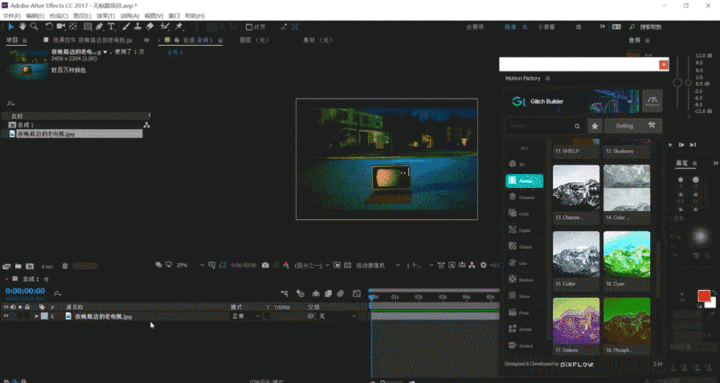Open the 正常 blend mode dropdown
720x383 pixels.
(246, 316)
